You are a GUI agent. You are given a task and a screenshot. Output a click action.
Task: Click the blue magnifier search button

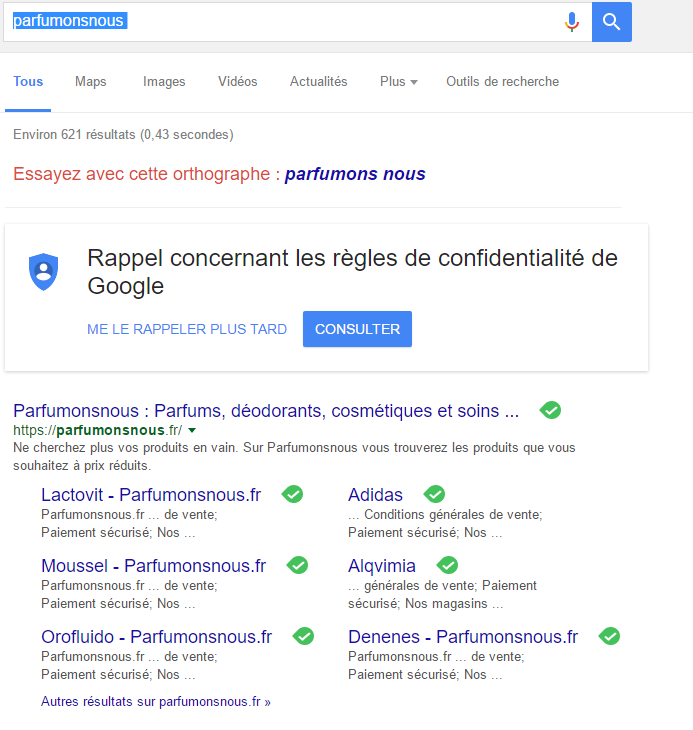click(612, 22)
